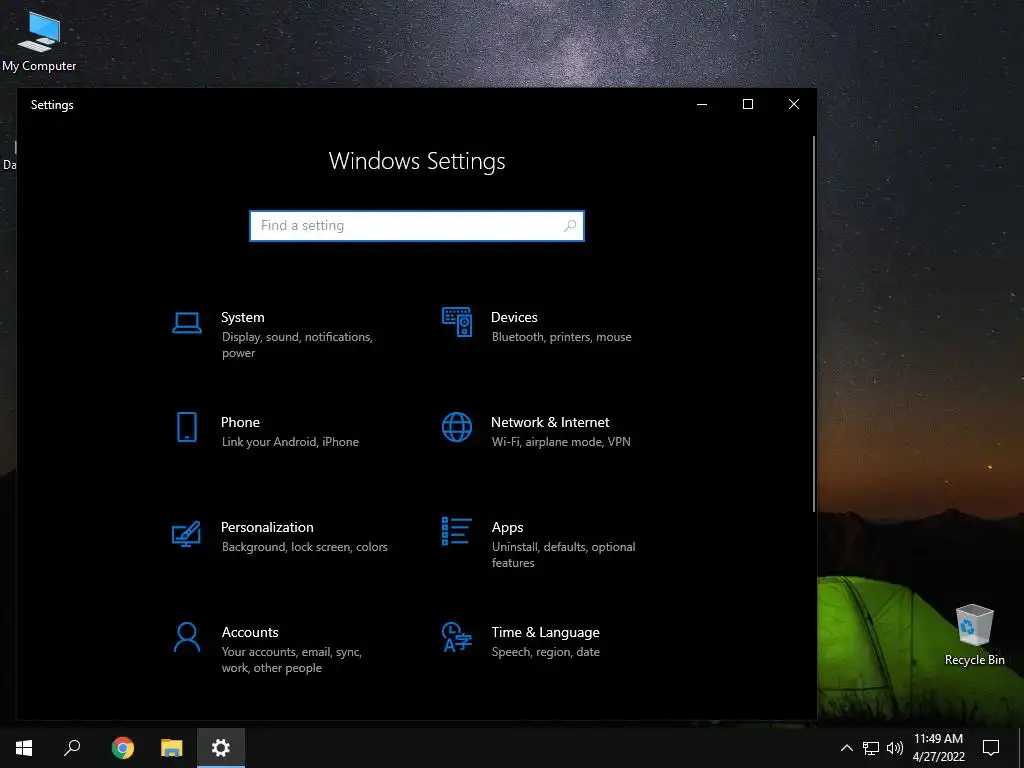Viewport: 1024px width, 768px height.
Task: Close the Settings window
Action: click(793, 104)
